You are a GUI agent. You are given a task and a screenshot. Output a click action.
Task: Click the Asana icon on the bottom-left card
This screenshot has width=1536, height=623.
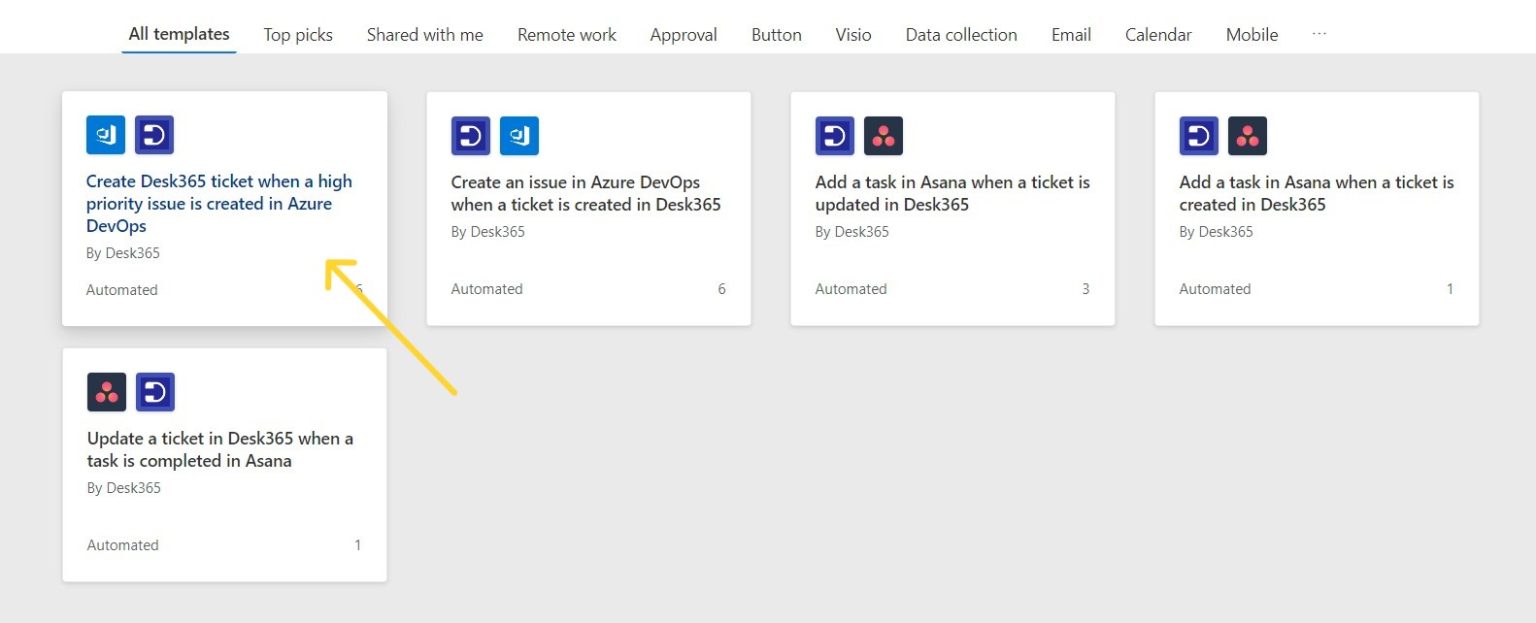coord(106,391)
